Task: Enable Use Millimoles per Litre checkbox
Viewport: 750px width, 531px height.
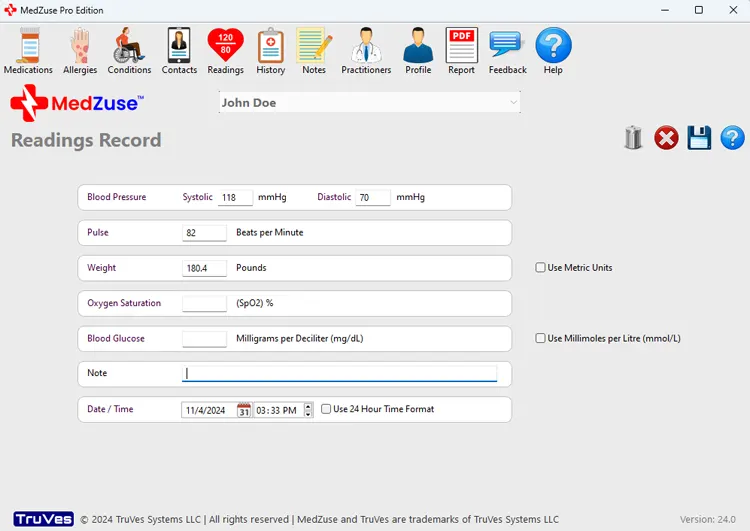Action: (x=541, y=339)
